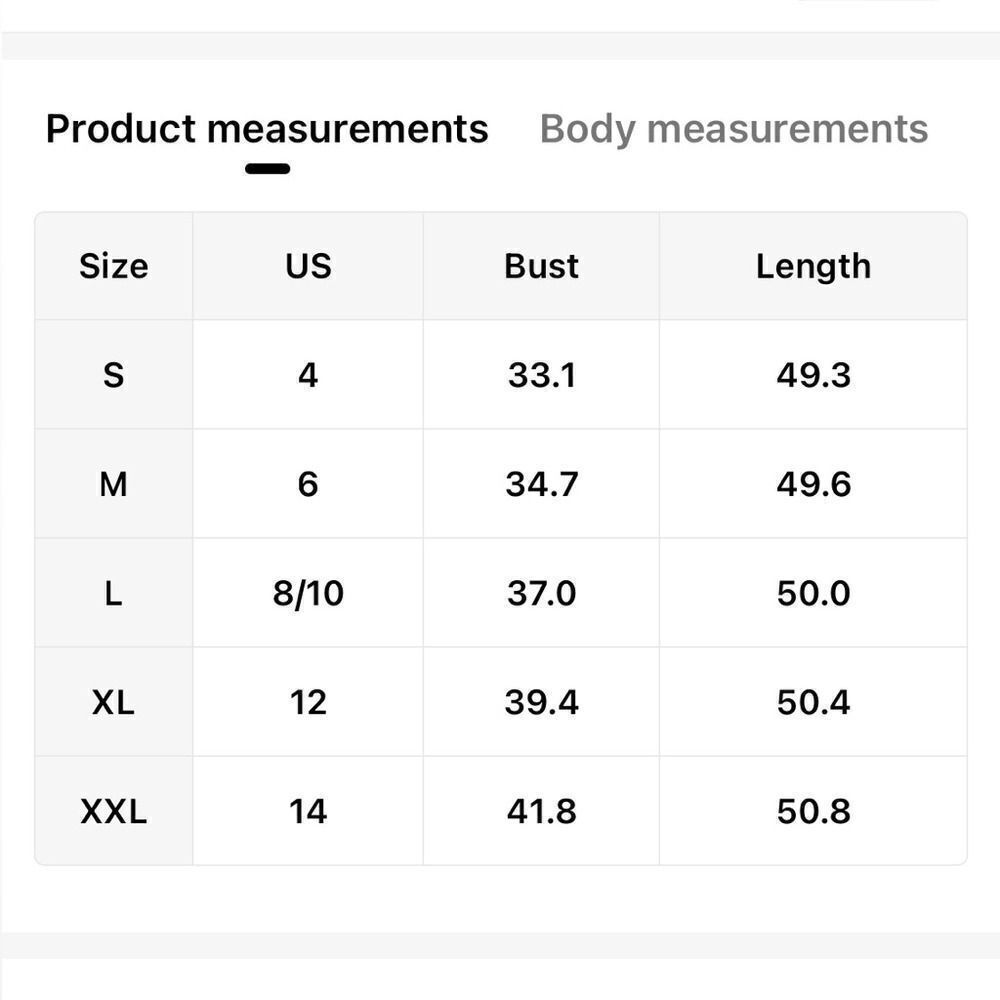Click the Size column header
Screen dimensions: 1000x1000
[x=114, y=266]
